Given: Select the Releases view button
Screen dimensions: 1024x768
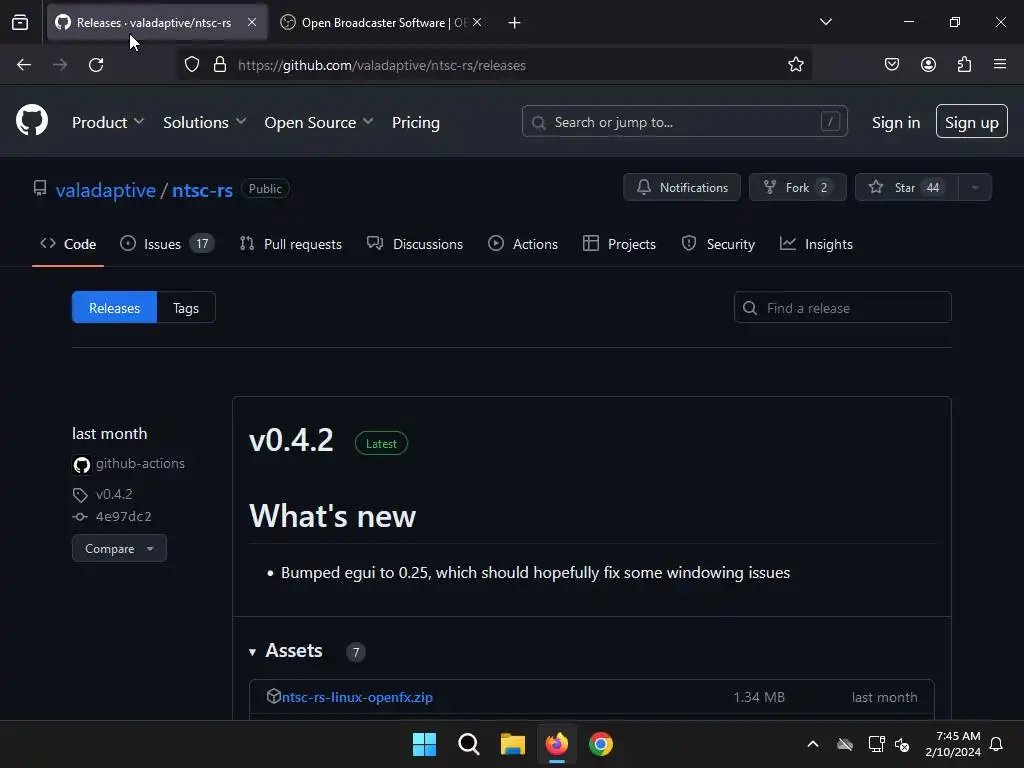Looking at the screenshot, I should (114, 308).
